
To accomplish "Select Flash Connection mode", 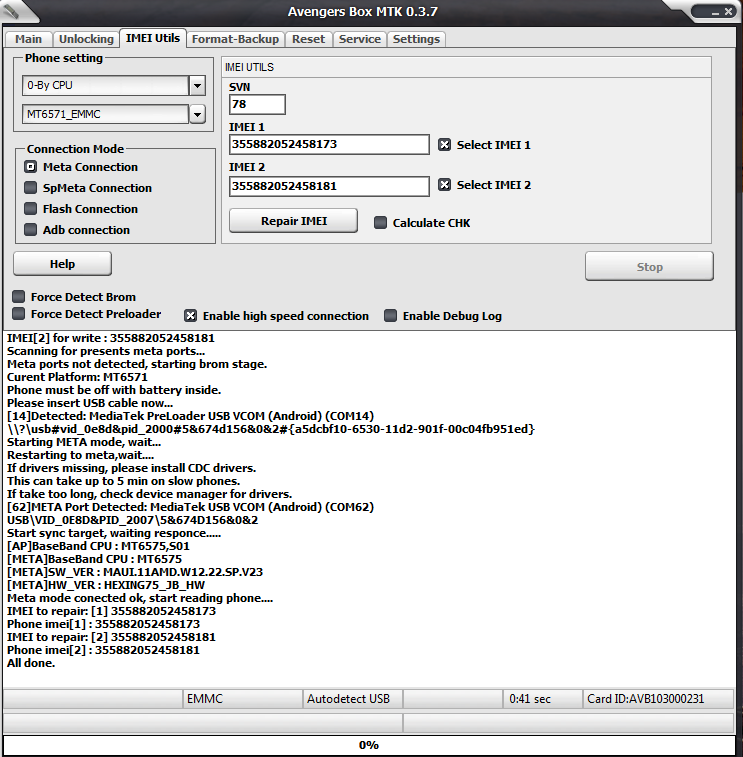I will (x=81, y=209).
